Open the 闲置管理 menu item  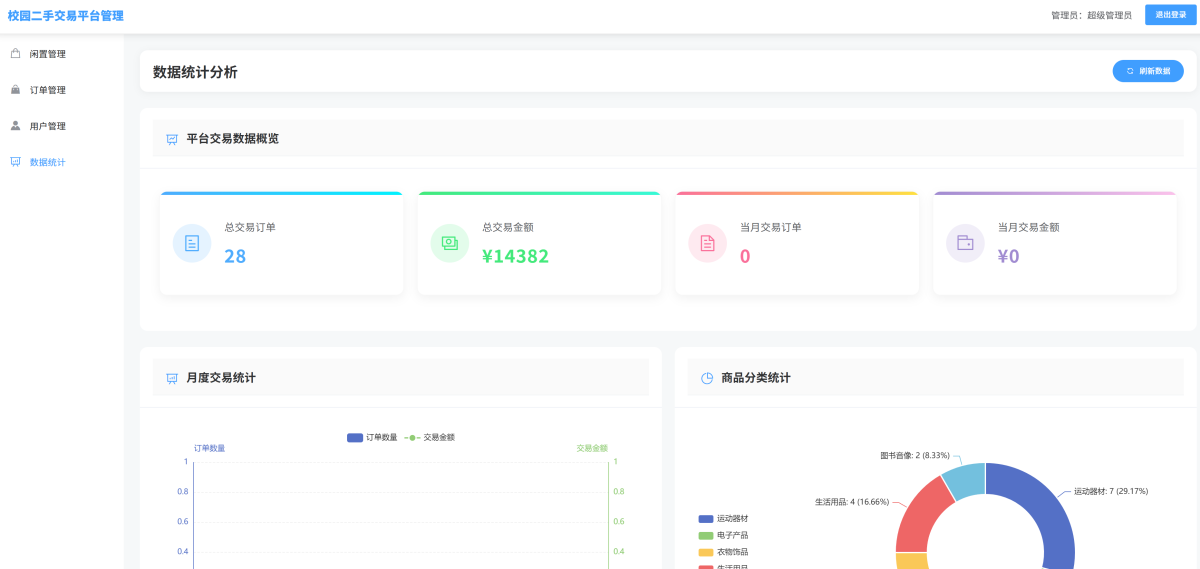pyautogui.click(x=48, y=54)
